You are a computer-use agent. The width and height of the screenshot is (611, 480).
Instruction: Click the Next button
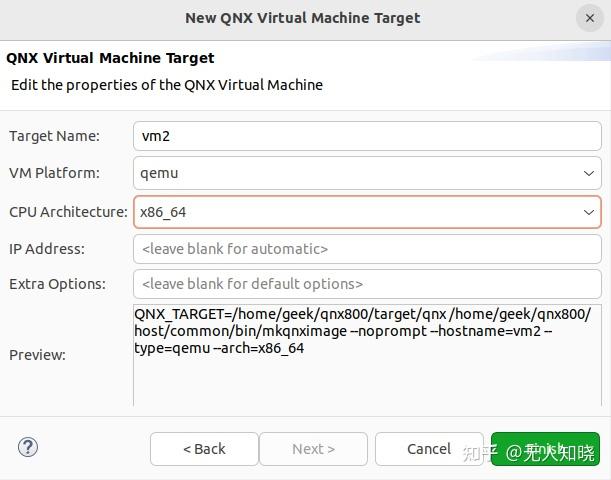tap(313, 449)
